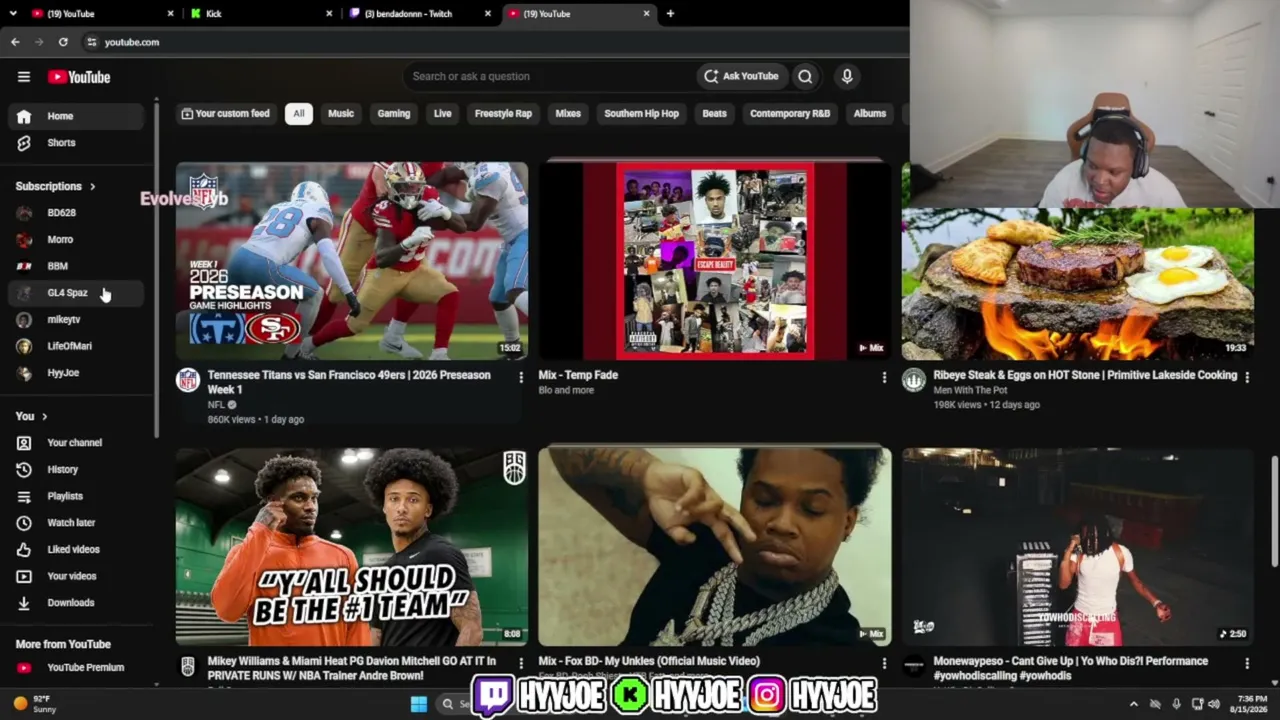Open the Tennessee Titans vs 49ers title

tap(349, 382)
